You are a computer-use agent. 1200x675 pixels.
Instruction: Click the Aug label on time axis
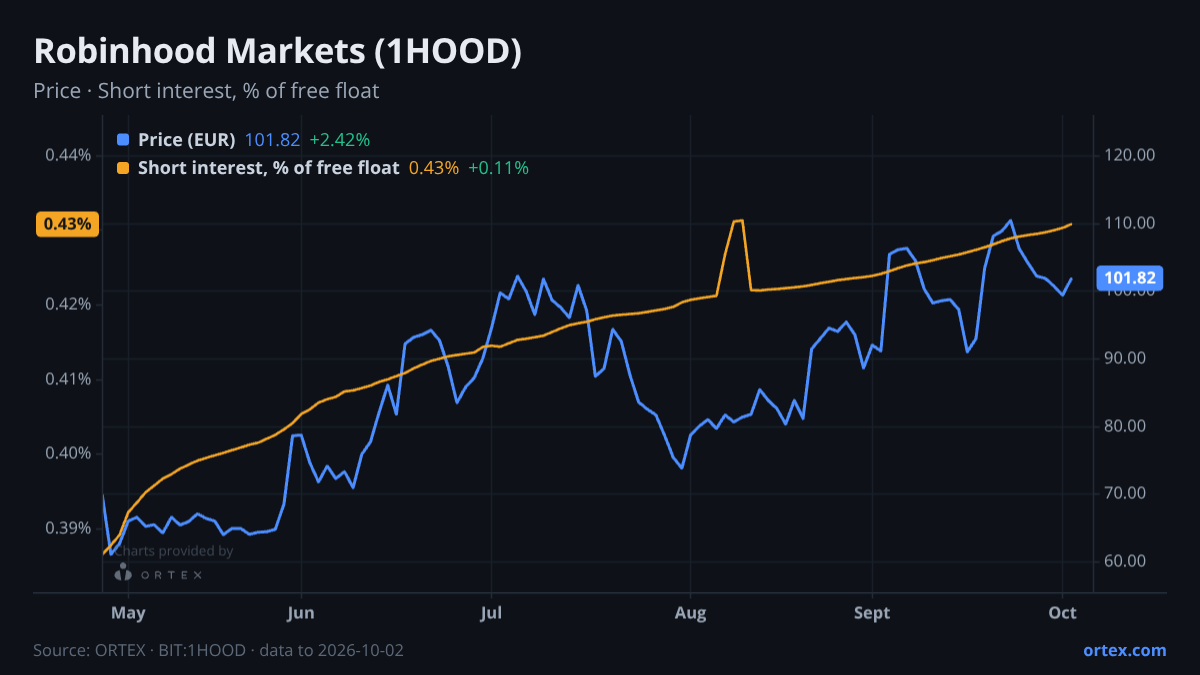690,611
